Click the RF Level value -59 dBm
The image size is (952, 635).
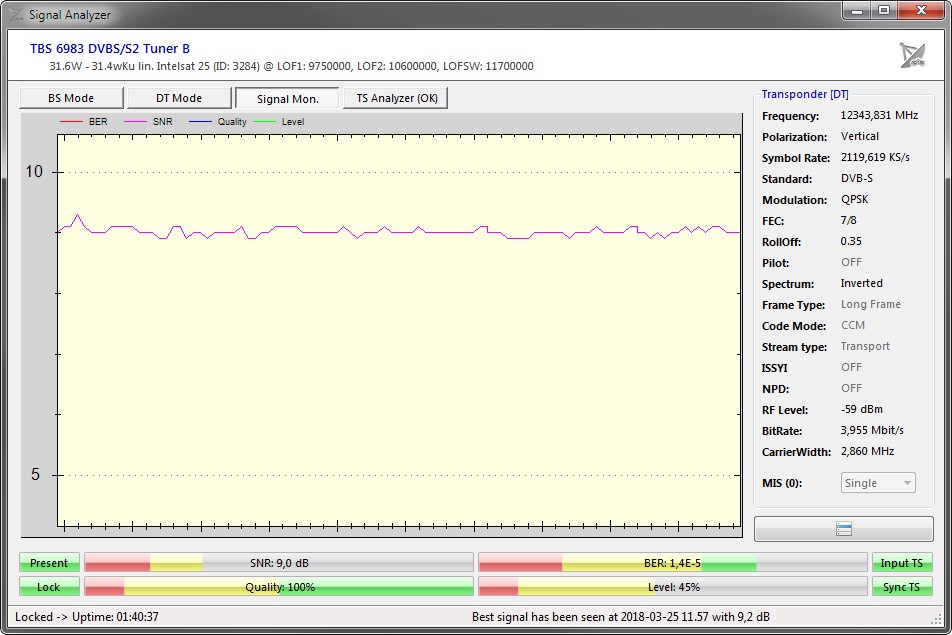(862, 409)
